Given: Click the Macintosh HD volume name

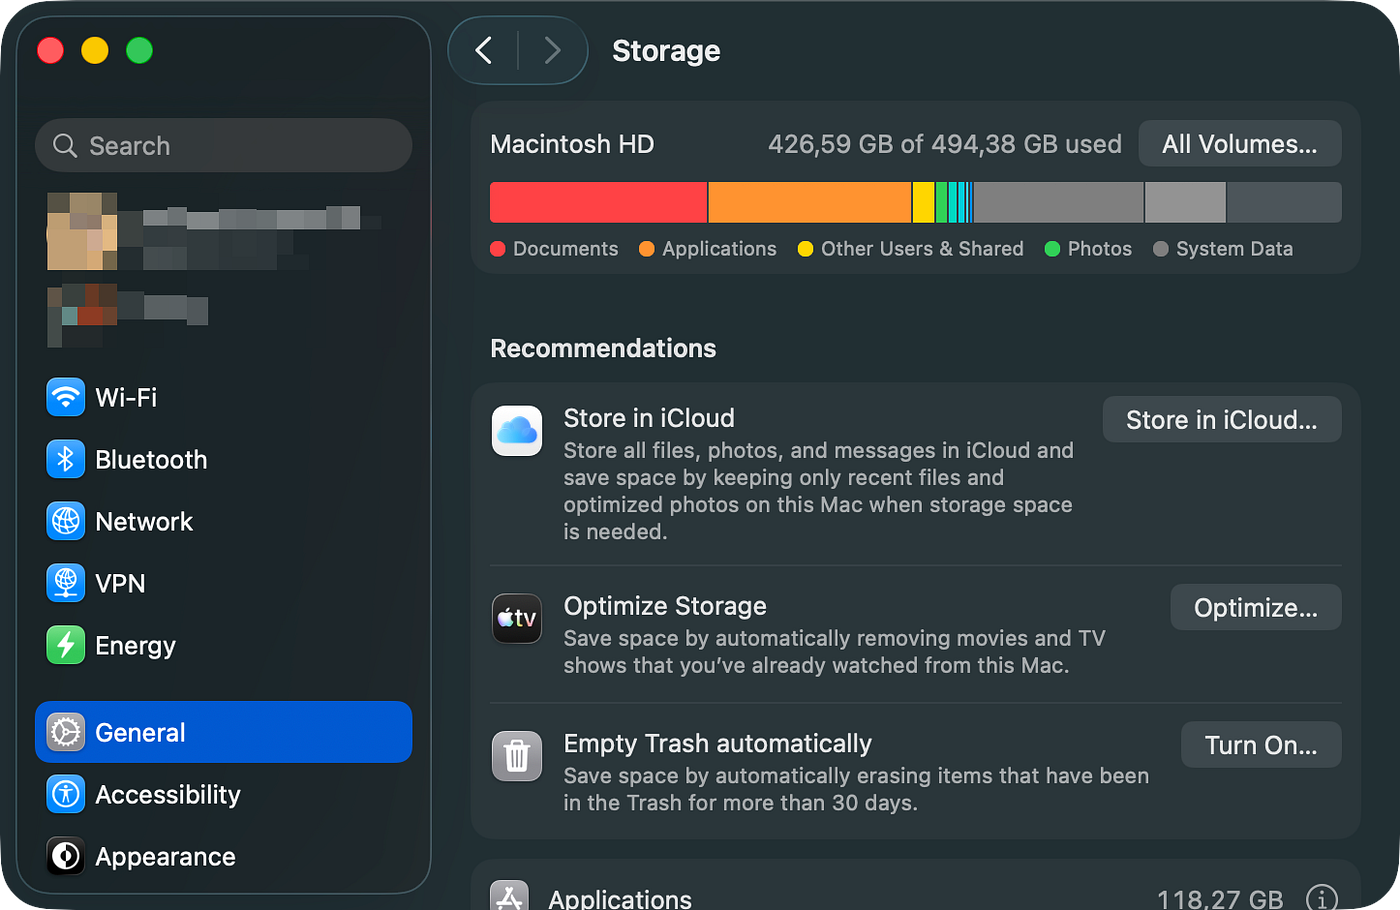Looking at the screenshot, I should point(572,144).
